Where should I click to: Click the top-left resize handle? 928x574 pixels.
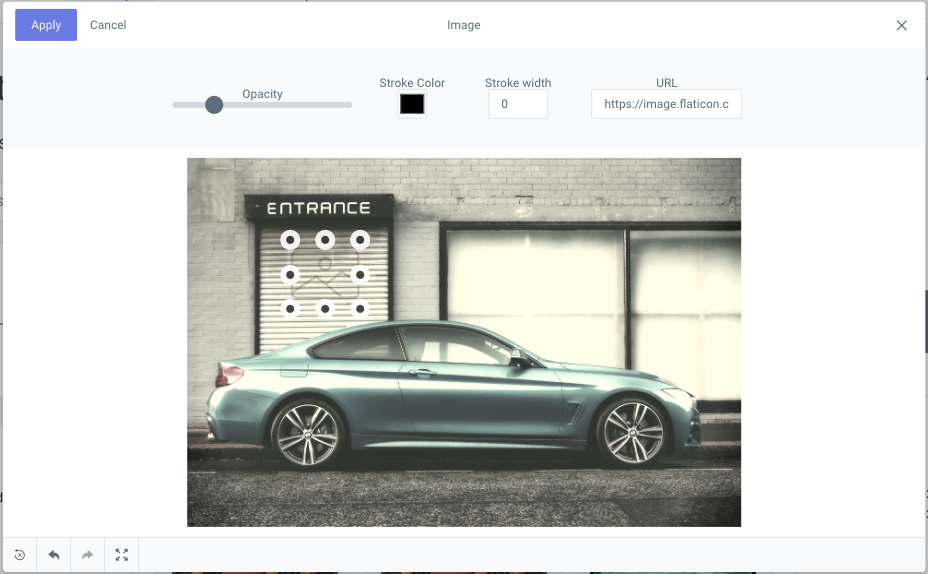290,240
